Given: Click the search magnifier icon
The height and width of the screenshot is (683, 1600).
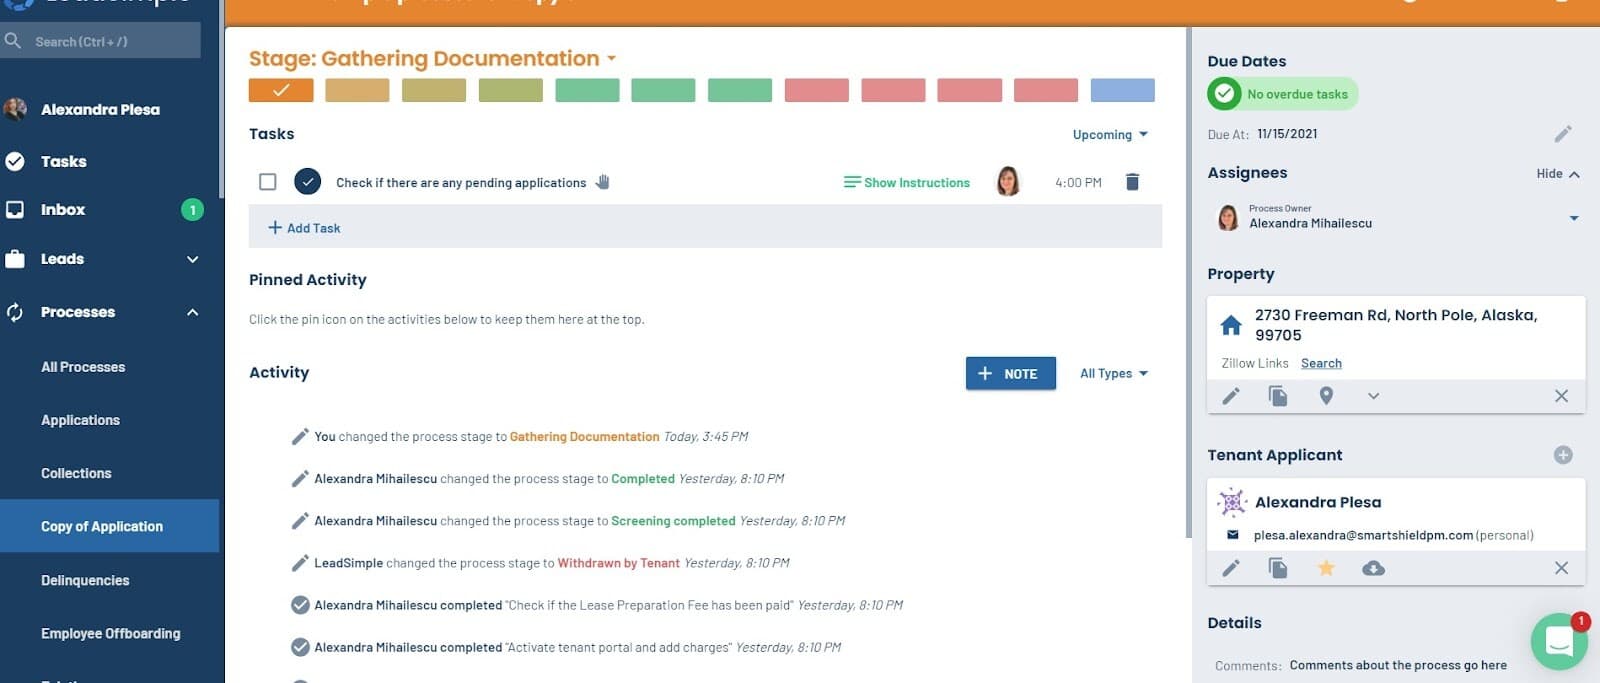Looking at the screenshot, I should (x=13, y=41).
